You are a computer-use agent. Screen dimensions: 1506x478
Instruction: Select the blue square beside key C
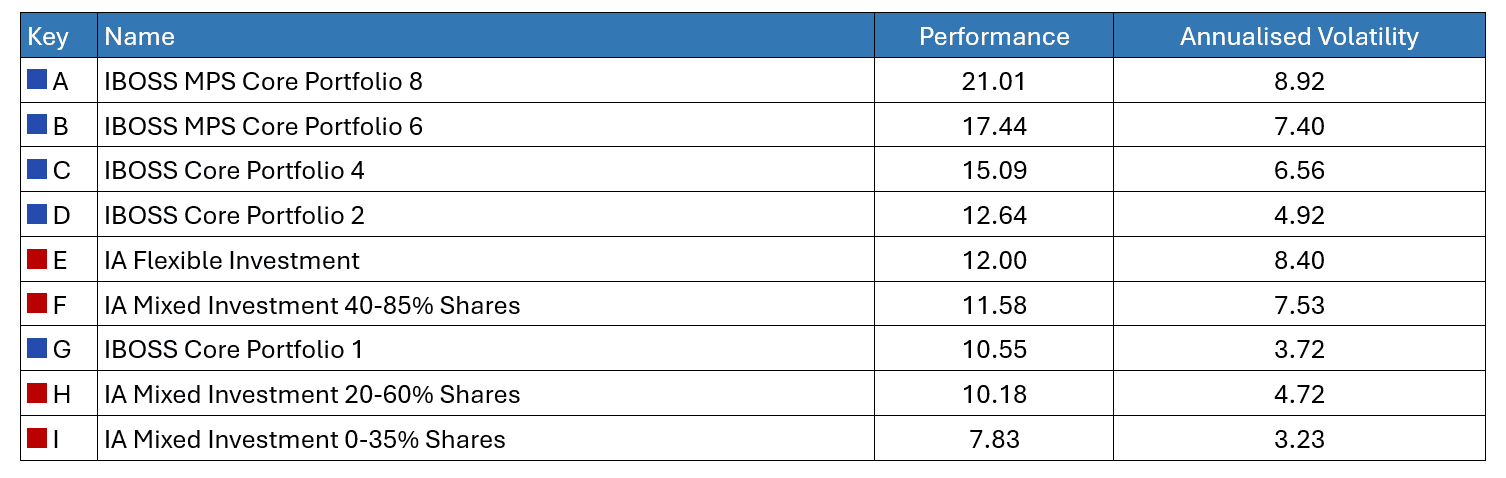(37, 169)
